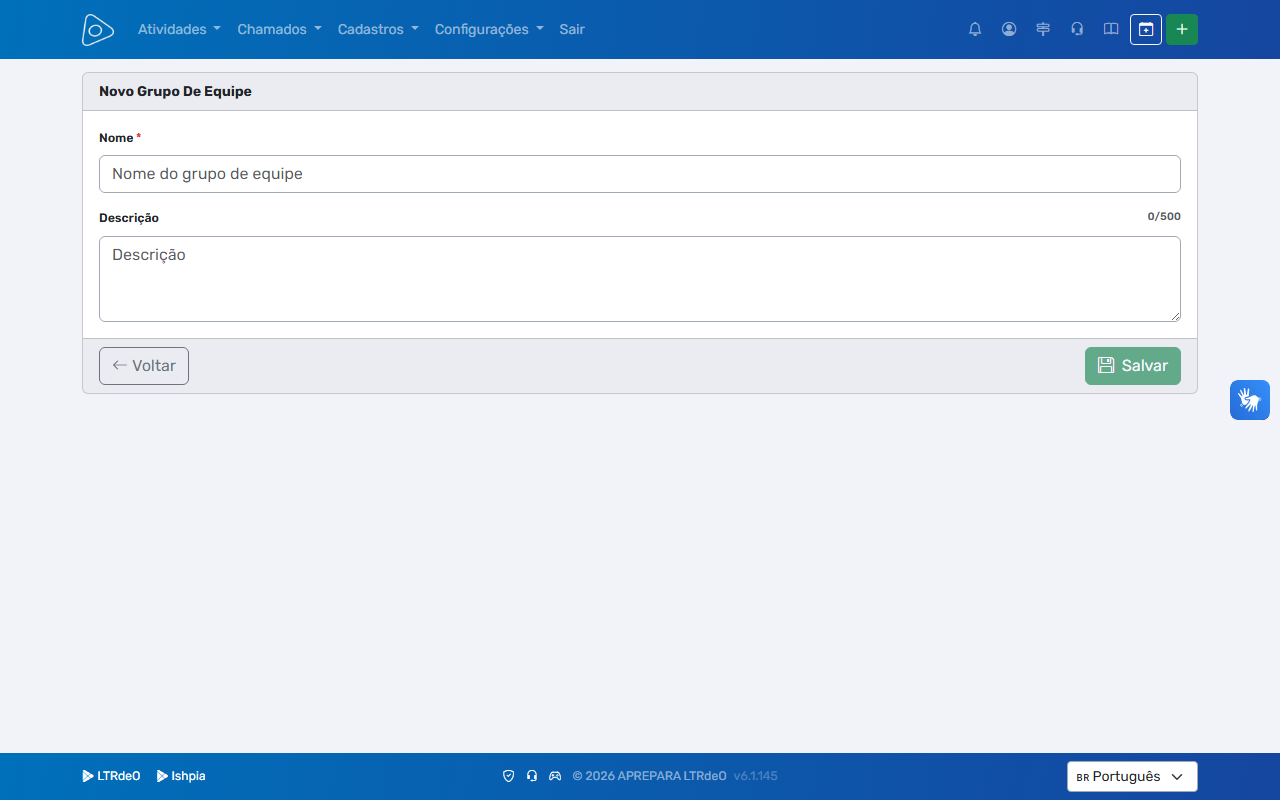This screenshot has height=800, width=1280.
Task: Open the sign language accessibility widget
Action: [x=1250, y=400]
